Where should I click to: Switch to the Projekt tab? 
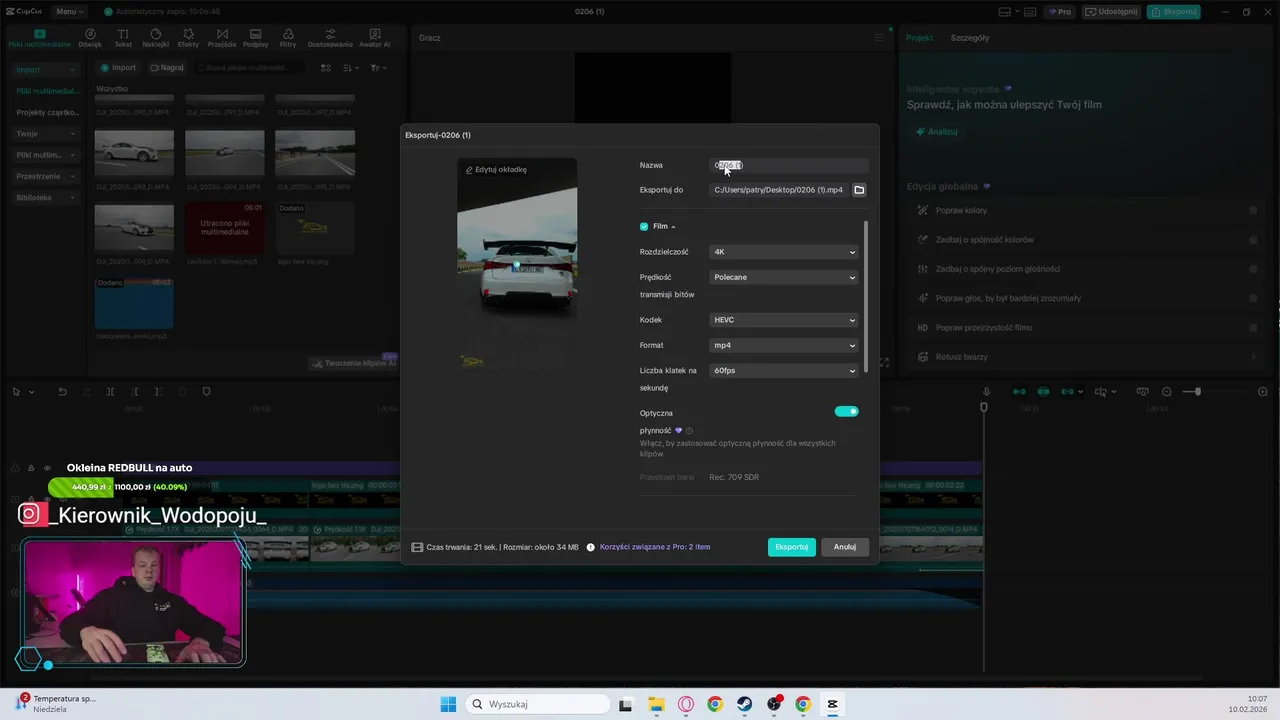(919, 38)
